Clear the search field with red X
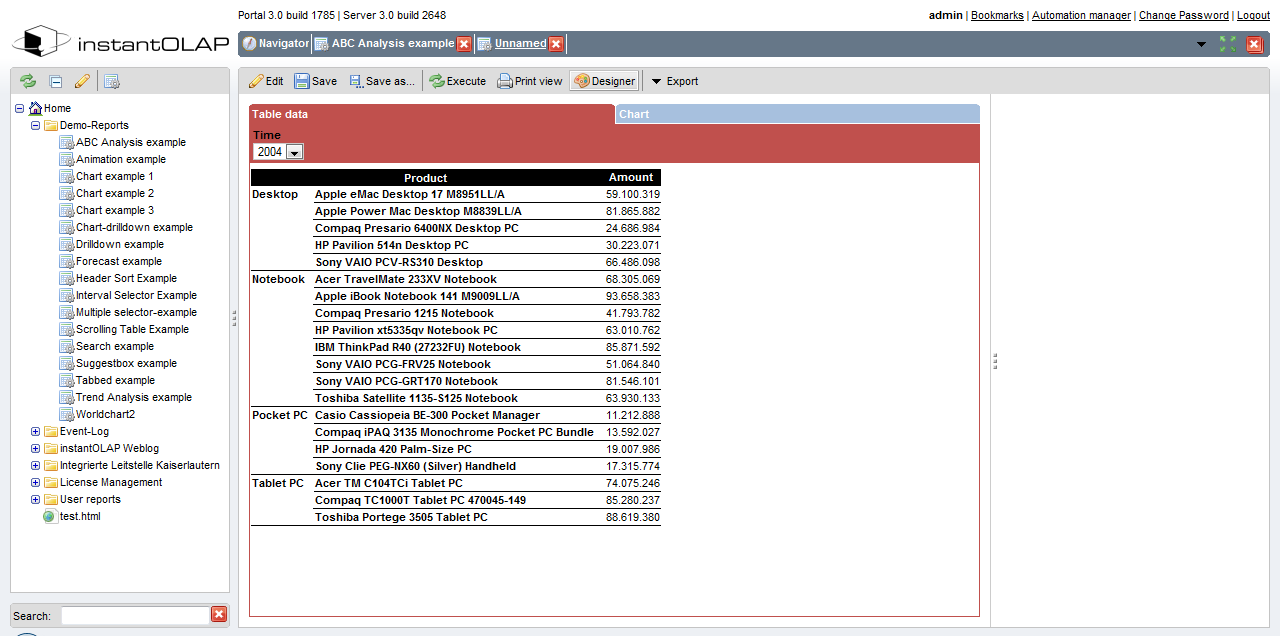 (x=219, y=614)
